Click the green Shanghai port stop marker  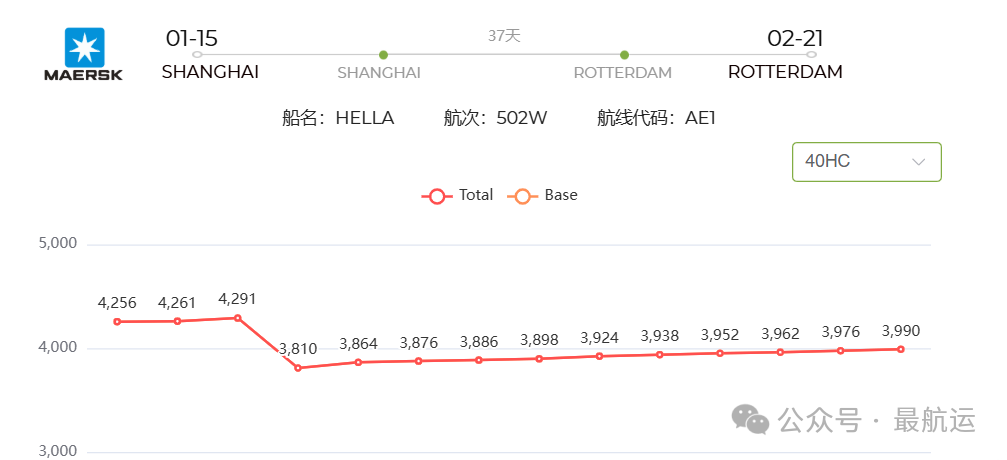click(x=383, y=55)
